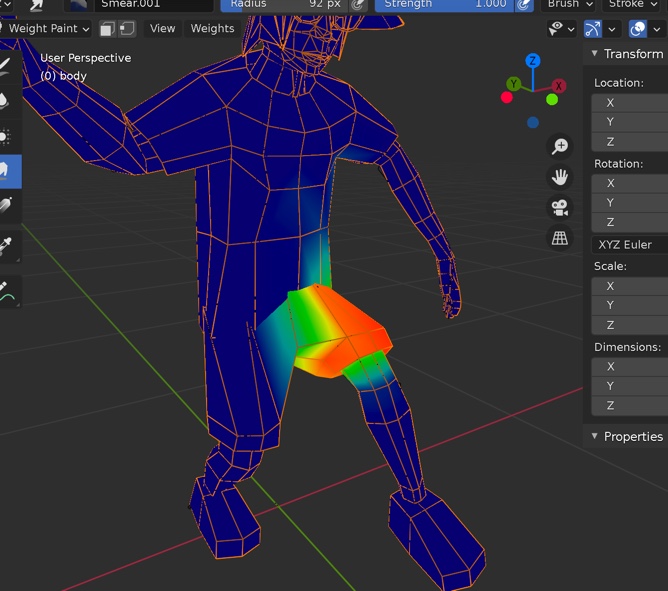Toggle Radius pressure sensitivity button
Screen dimensions: 668x591
coord(358,4)
